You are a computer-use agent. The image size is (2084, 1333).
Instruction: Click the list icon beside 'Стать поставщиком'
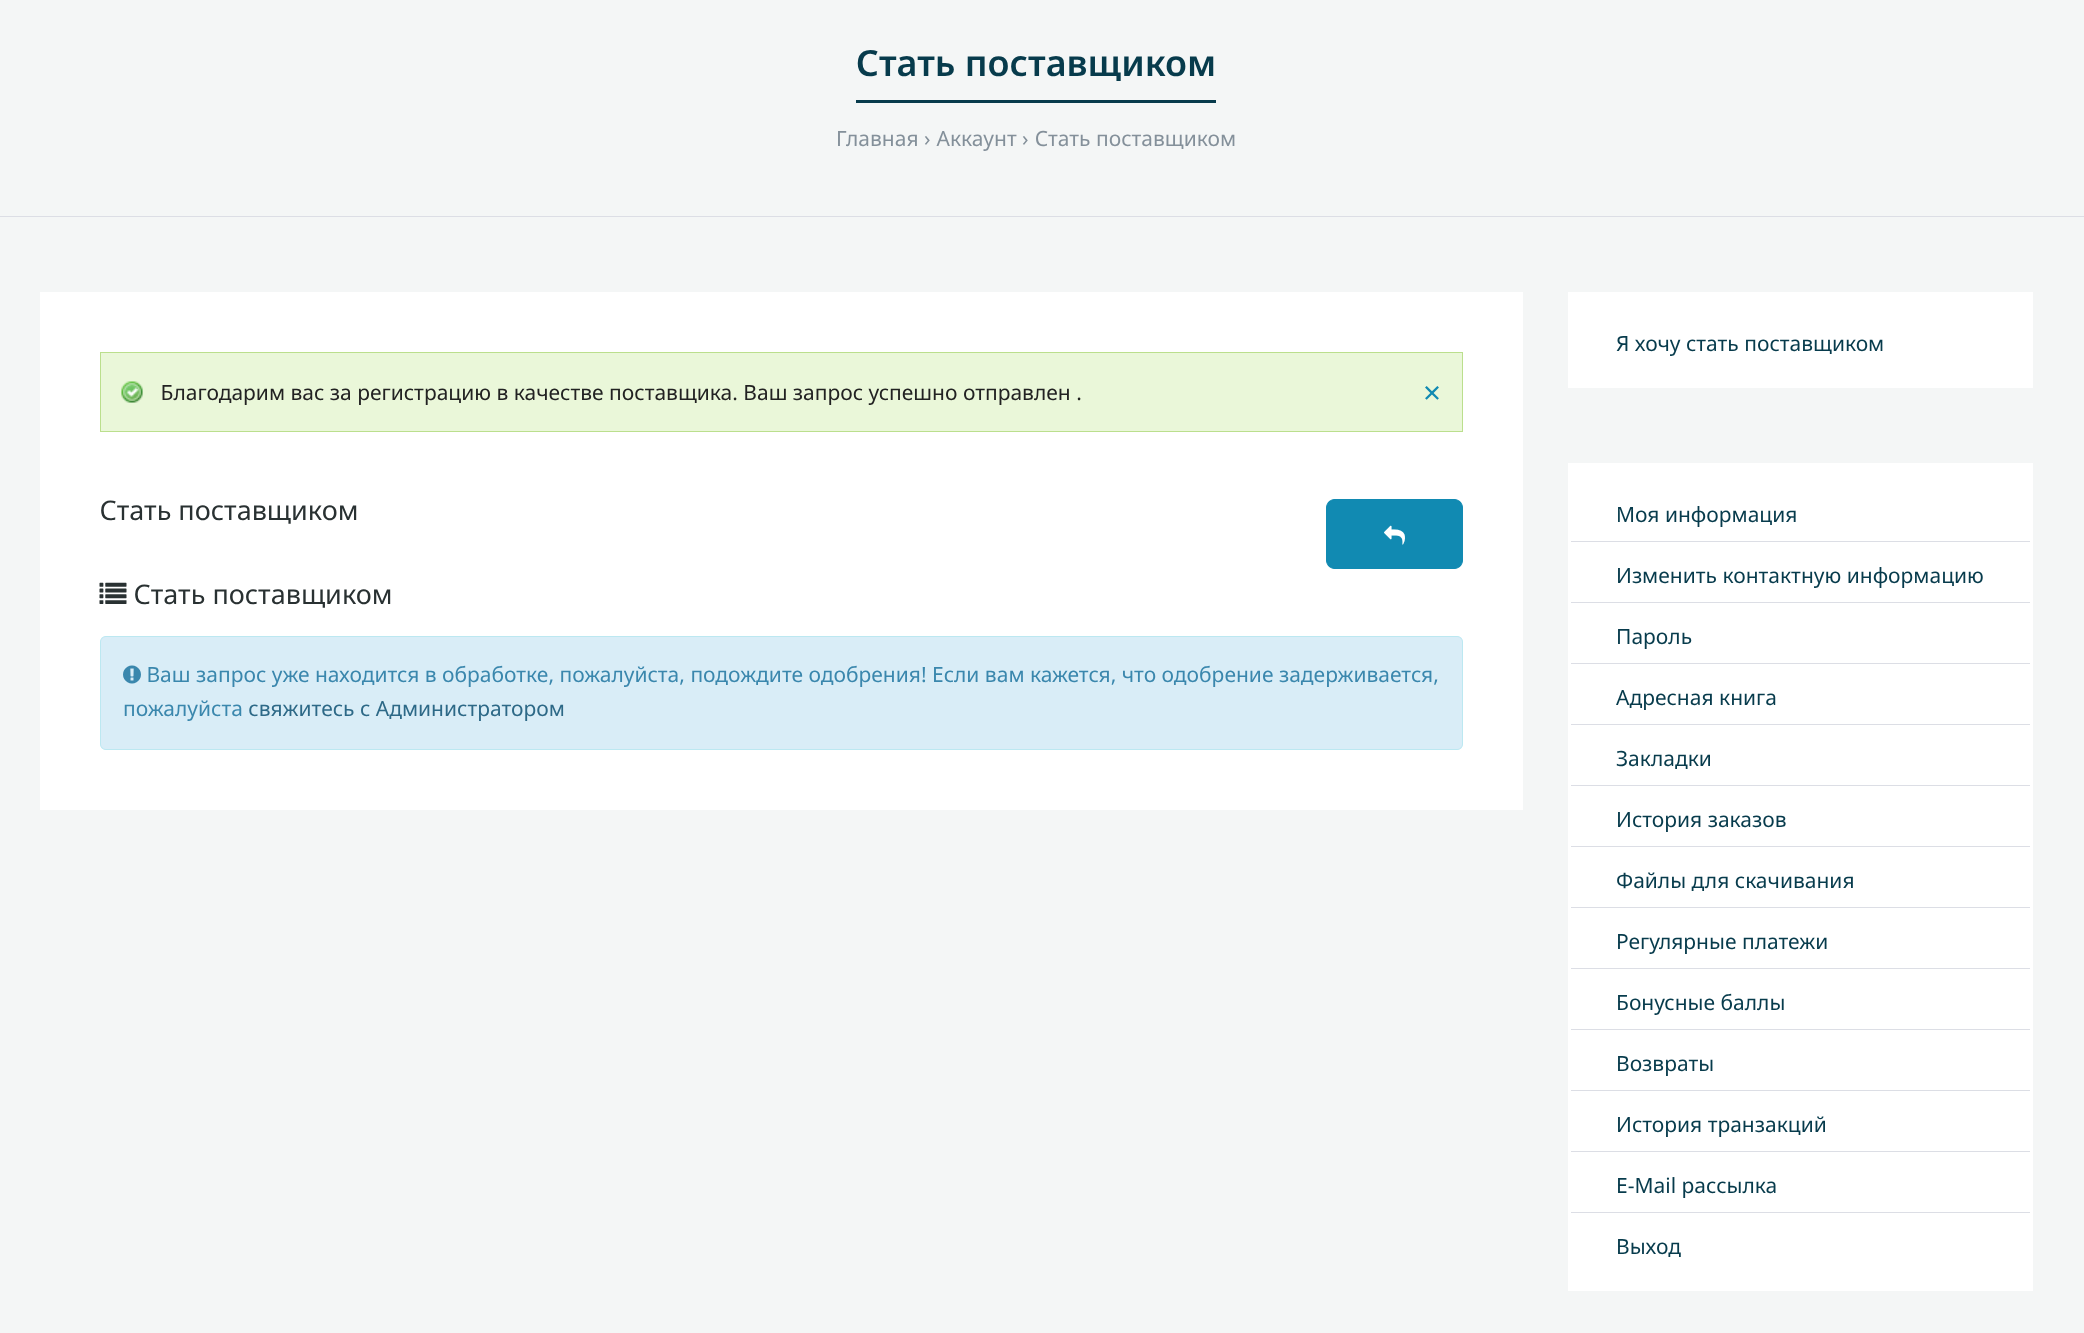[x=113, y=594]
